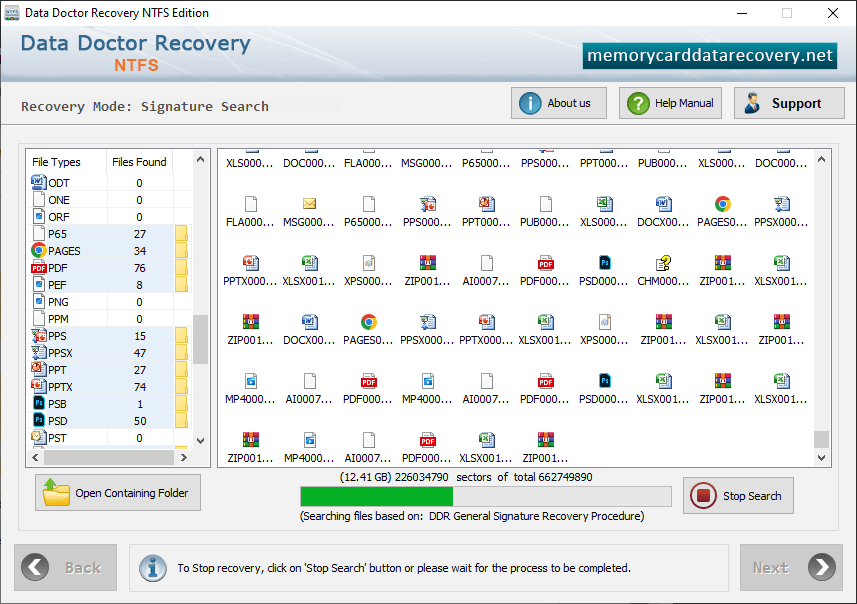Select the PSD000 file in third row

[604, 263]
